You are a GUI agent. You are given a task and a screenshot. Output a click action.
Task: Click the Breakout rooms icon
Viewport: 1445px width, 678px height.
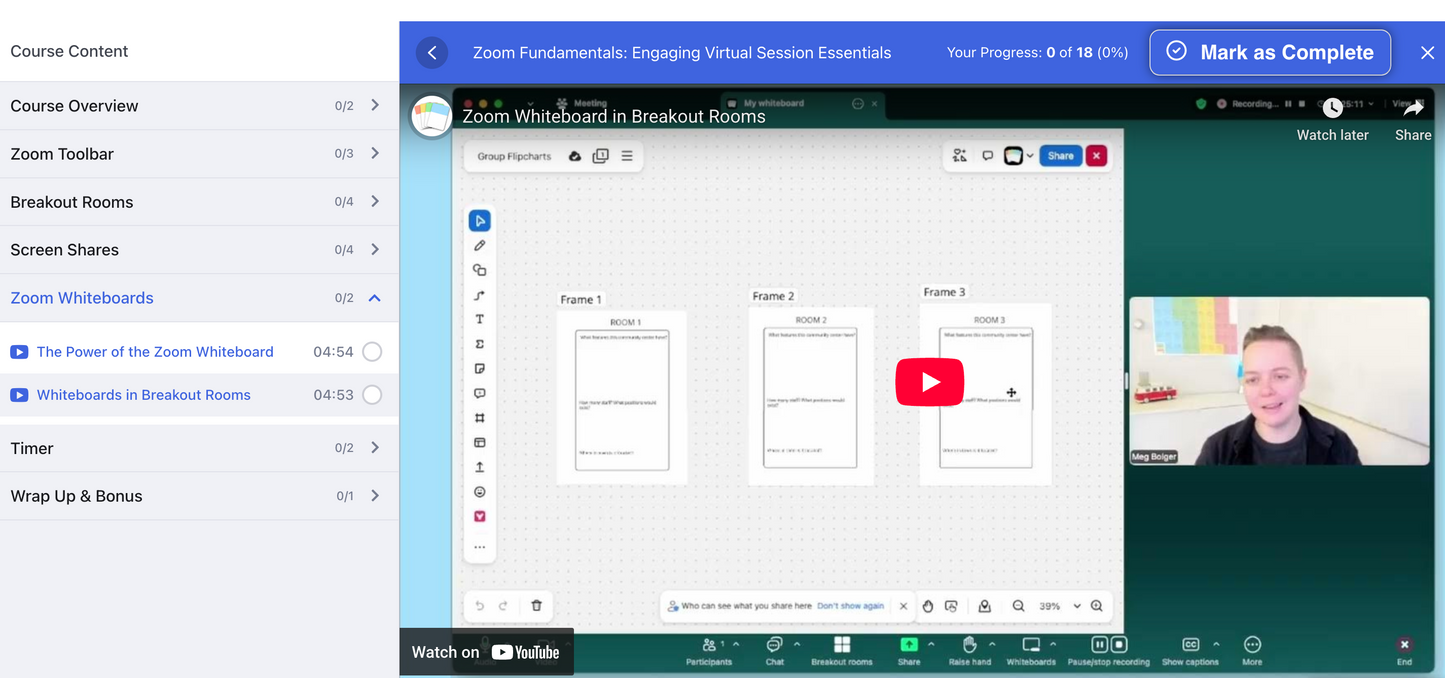(x=841, y=645)
